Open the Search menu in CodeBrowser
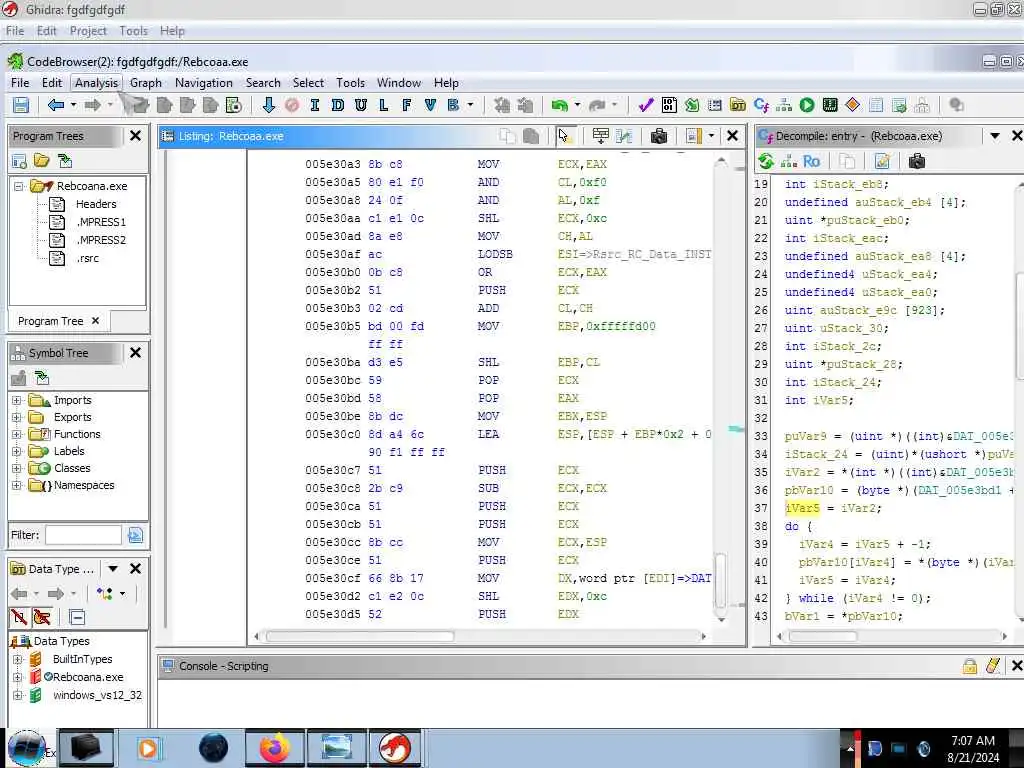 point(263,83)
